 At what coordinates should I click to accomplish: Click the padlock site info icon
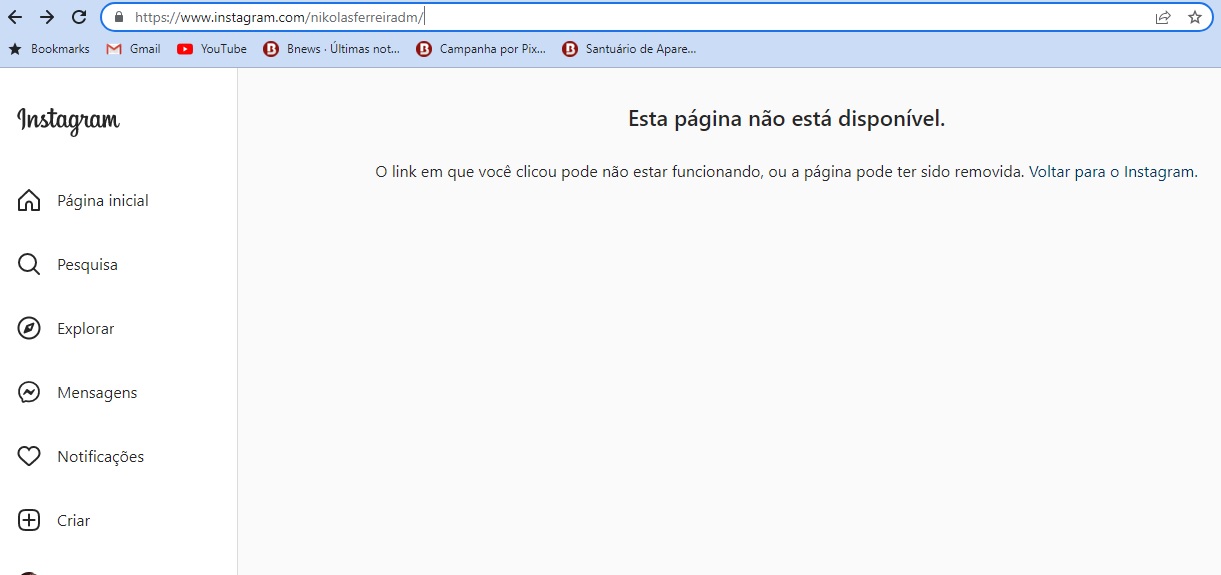(x=119, y=17)
